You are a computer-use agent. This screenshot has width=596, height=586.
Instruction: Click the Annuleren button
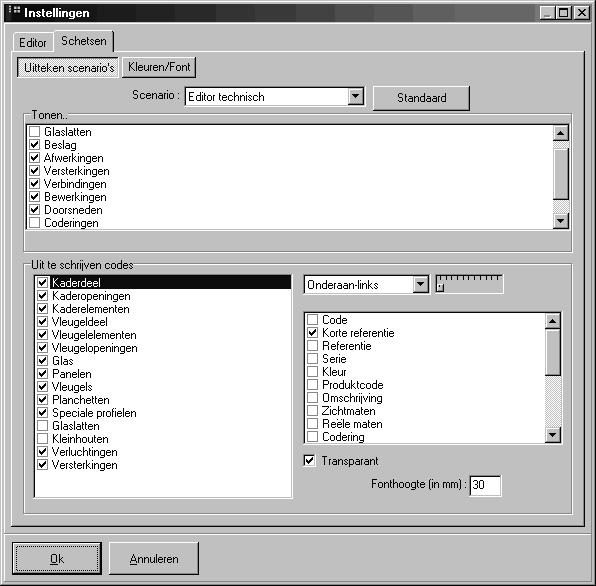154,559
